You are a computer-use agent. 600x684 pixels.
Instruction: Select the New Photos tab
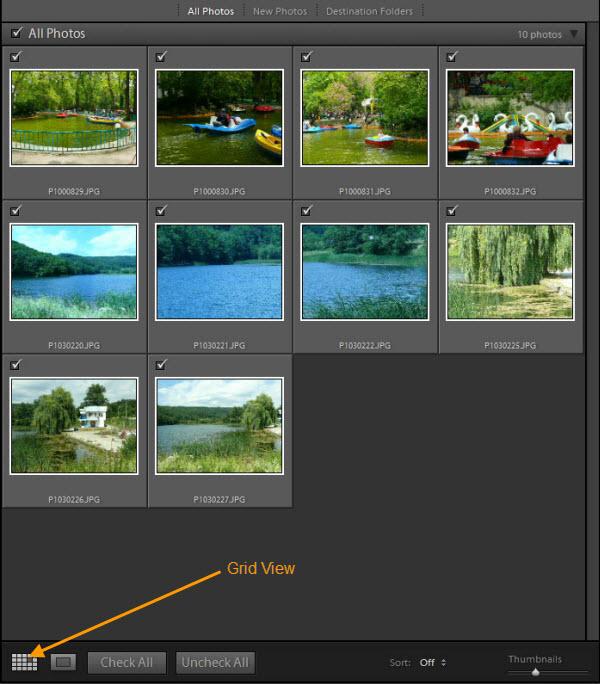click(x=280, y=11)
